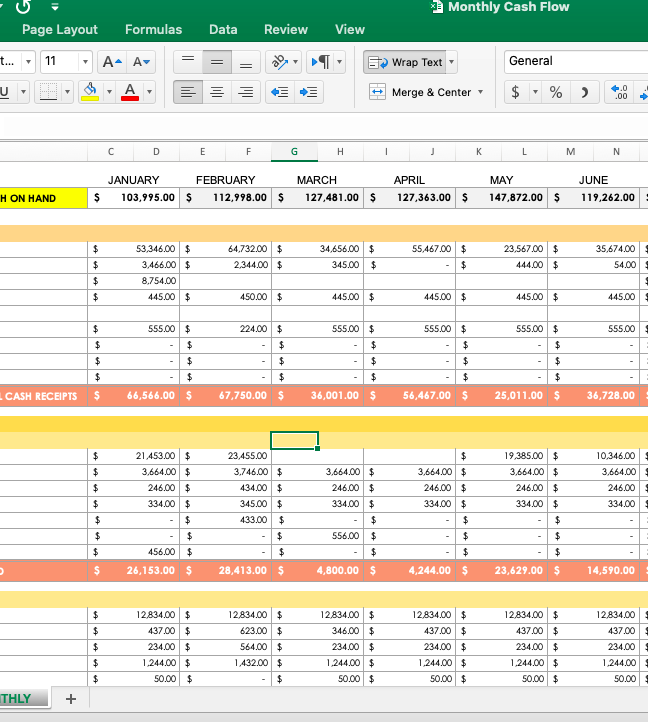Center text horizontally in the cell
Image resolution: width=648 pixels, height=722 pixels.
tap(216, 92)
